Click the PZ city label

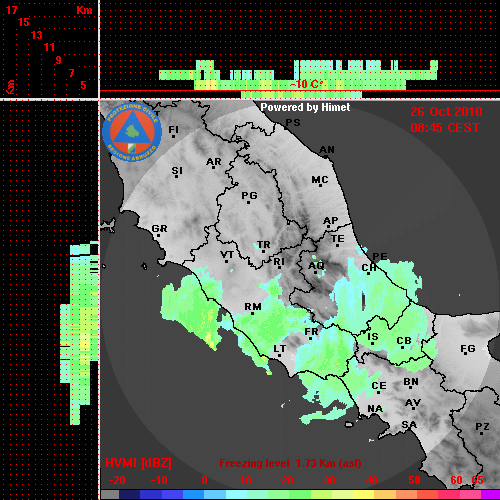point(482,427)
